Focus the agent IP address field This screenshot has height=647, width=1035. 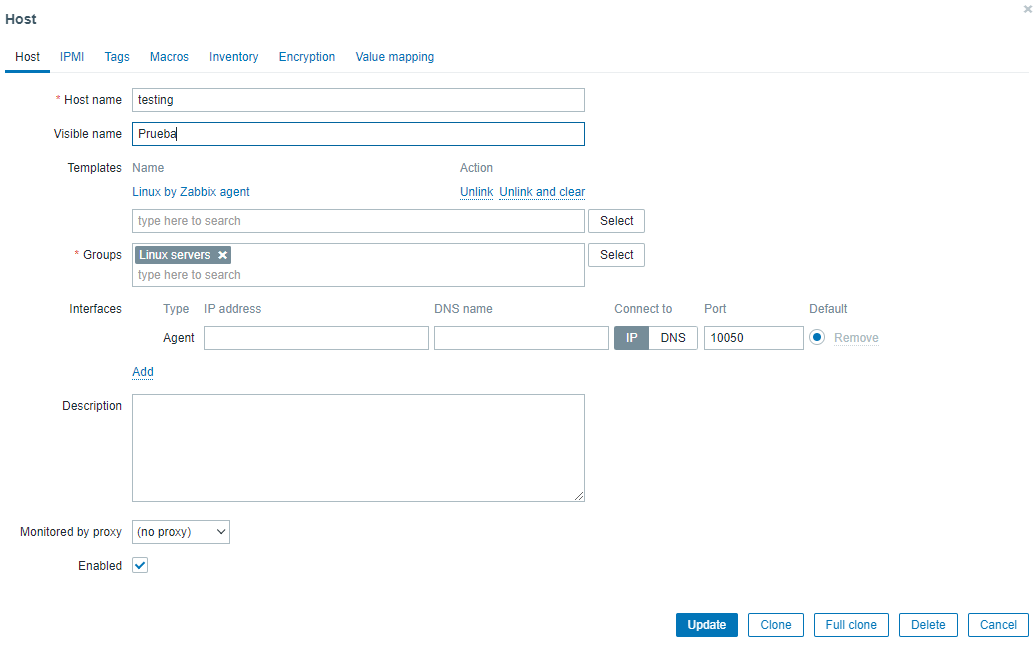point(316,337)
